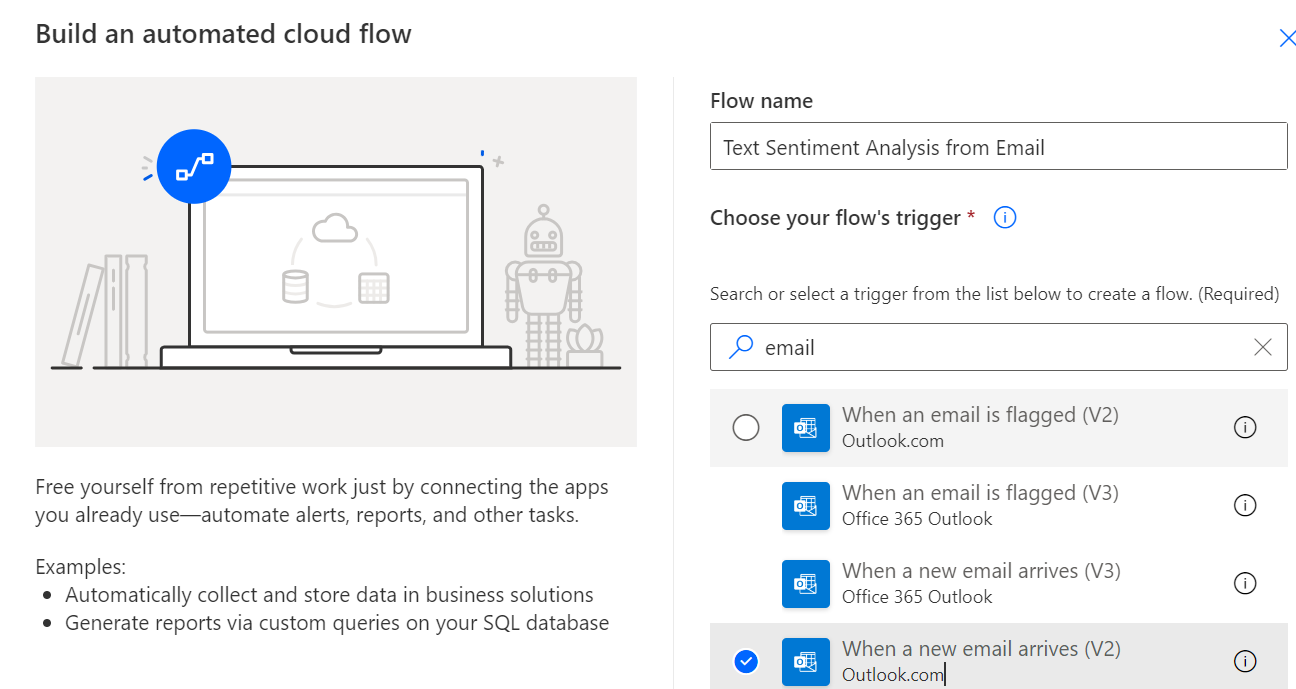
Task: Close the Build an automated cloud flow dialog
Action: pos(1287,38)
